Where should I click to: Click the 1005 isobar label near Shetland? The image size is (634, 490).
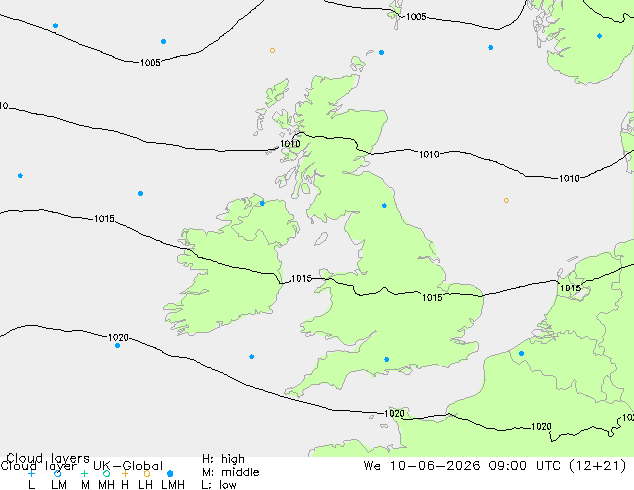click(x=416, y=17)
